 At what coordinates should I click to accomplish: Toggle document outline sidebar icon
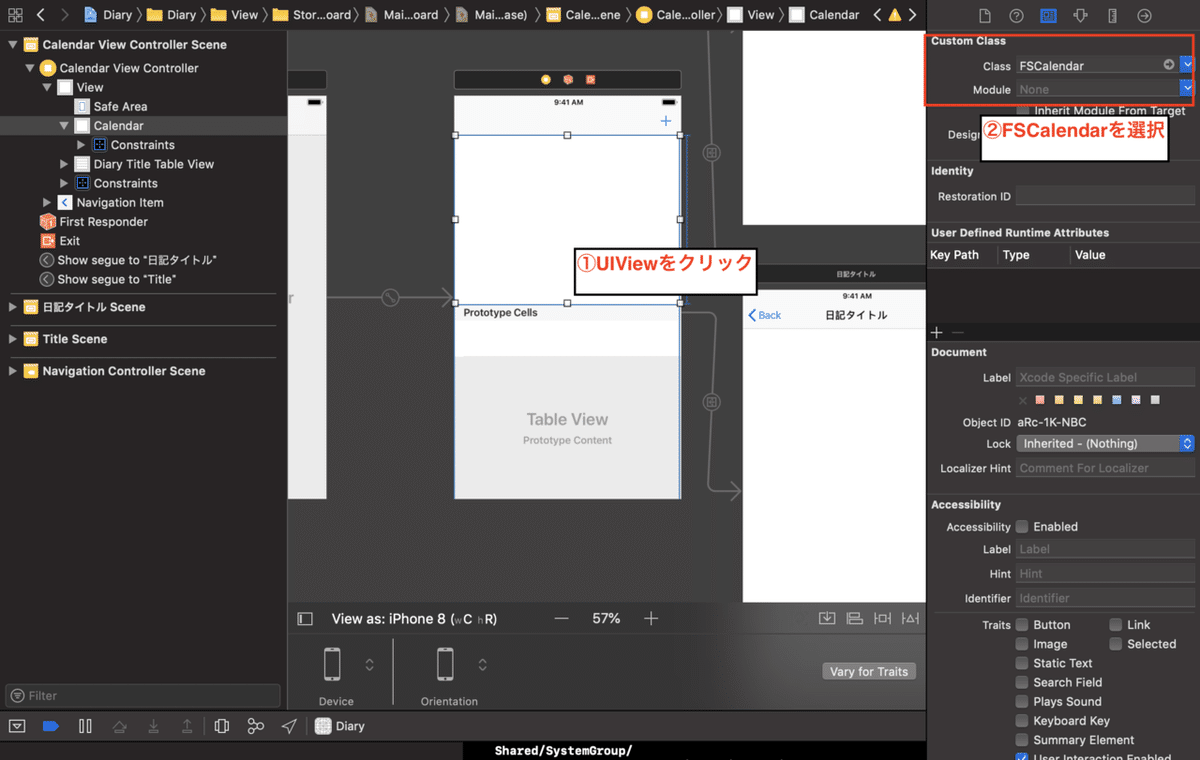[x=306, y=619]
